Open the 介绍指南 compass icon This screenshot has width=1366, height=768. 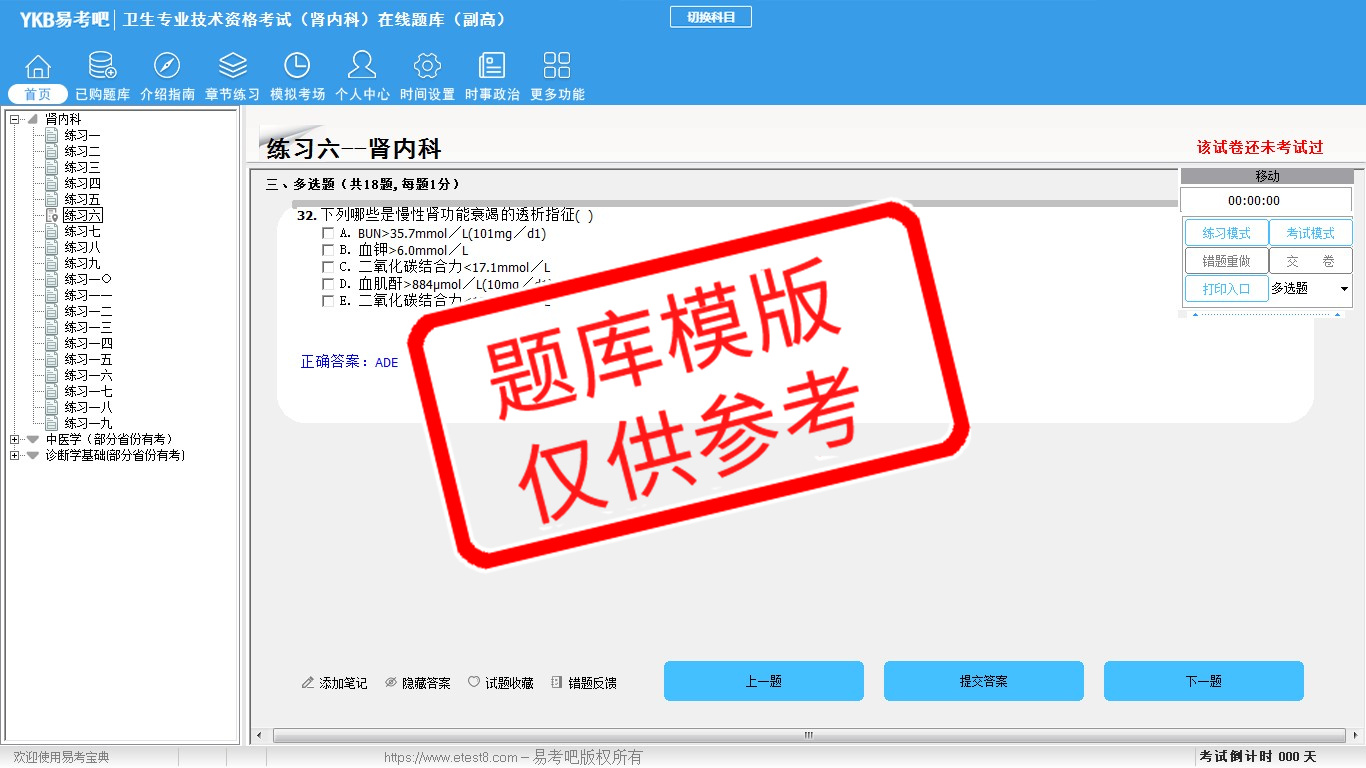pos(167,67)
